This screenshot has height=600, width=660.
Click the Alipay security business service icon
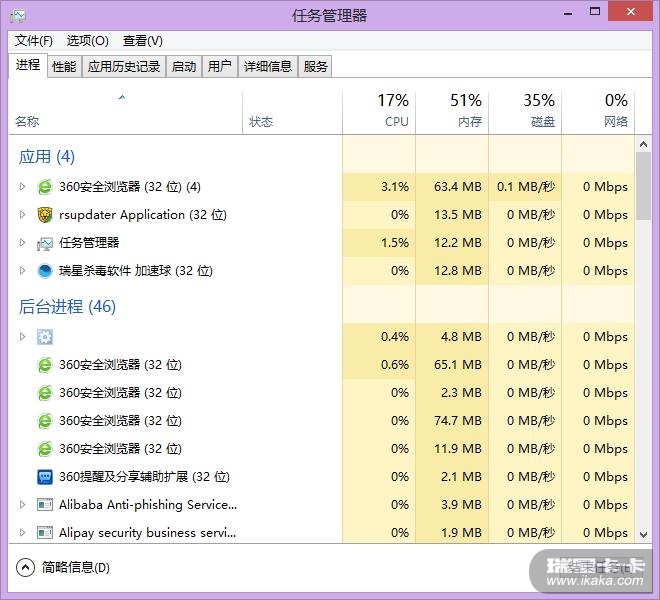[45, 533]
